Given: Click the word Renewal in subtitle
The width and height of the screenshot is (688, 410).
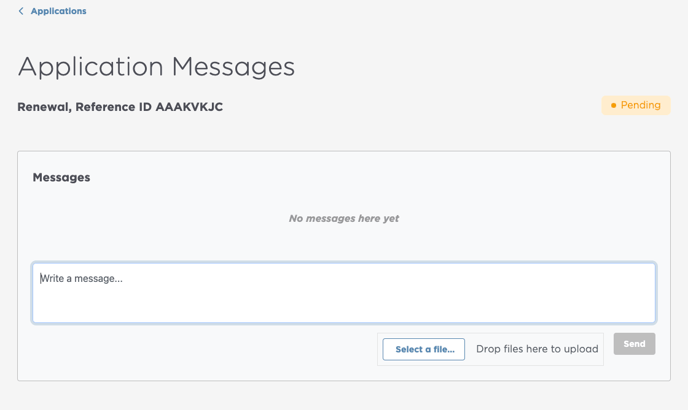Looking at the screenshot, I should (43, 107).
